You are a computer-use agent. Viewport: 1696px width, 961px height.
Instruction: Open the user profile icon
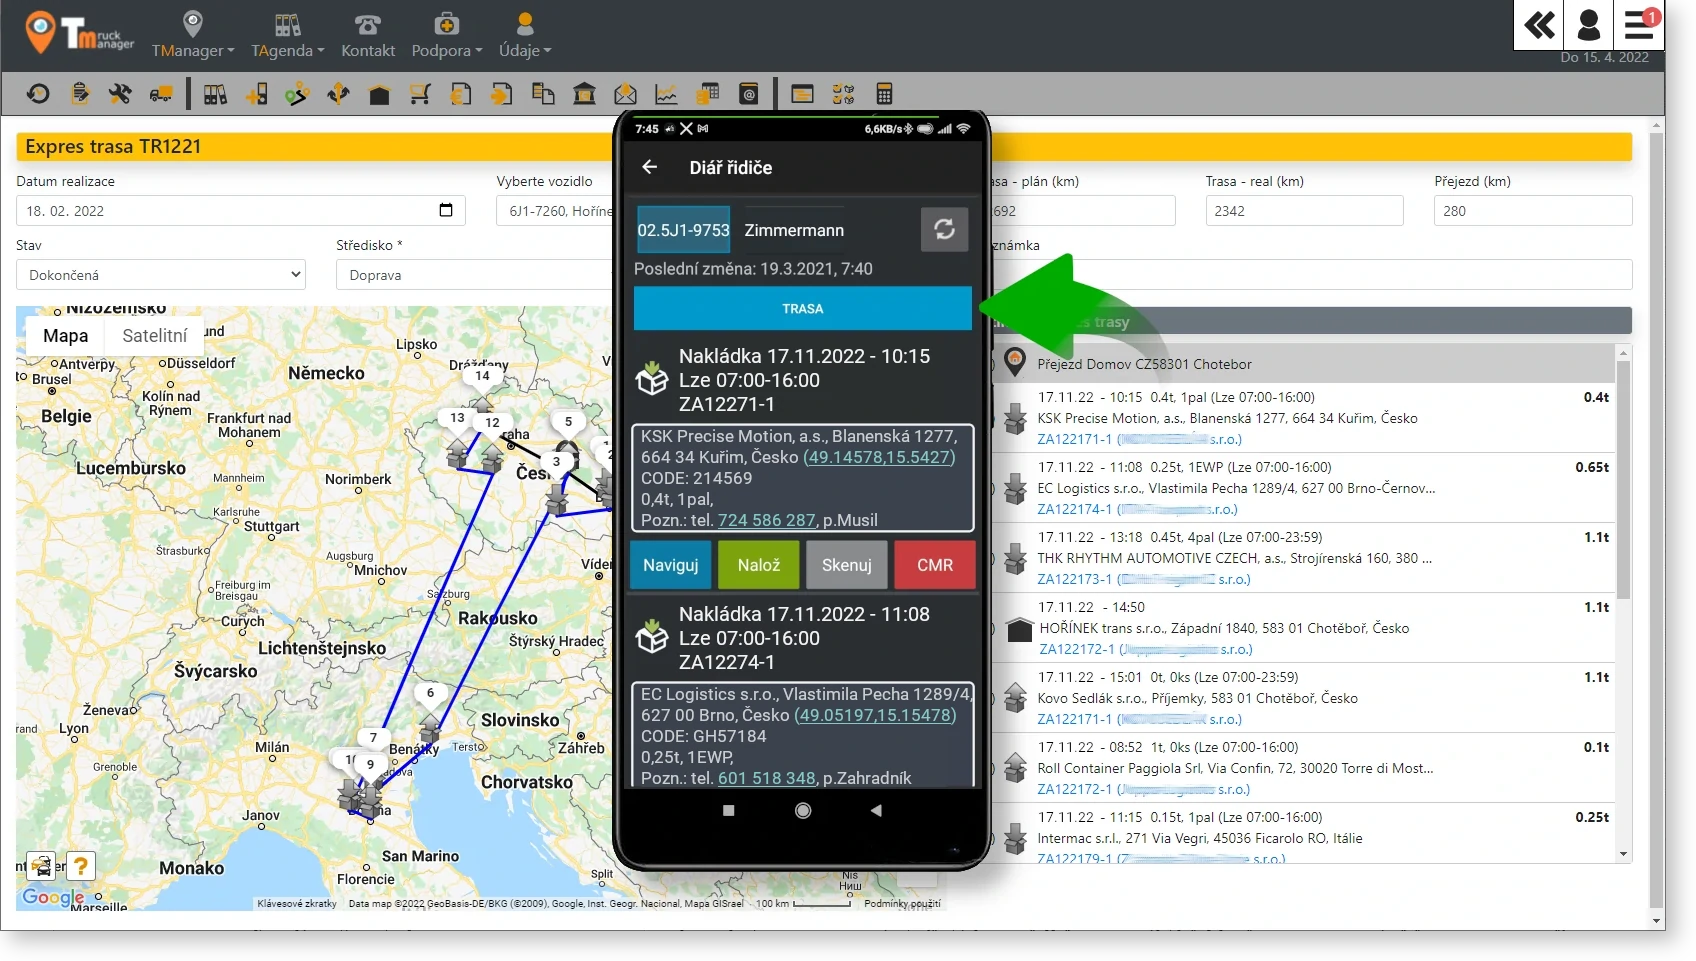click(x=1589, y=24)
